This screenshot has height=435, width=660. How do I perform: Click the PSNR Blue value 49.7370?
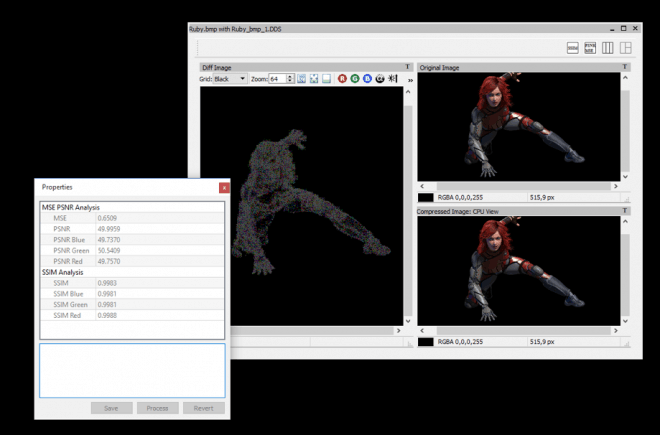tap(109, 240)
